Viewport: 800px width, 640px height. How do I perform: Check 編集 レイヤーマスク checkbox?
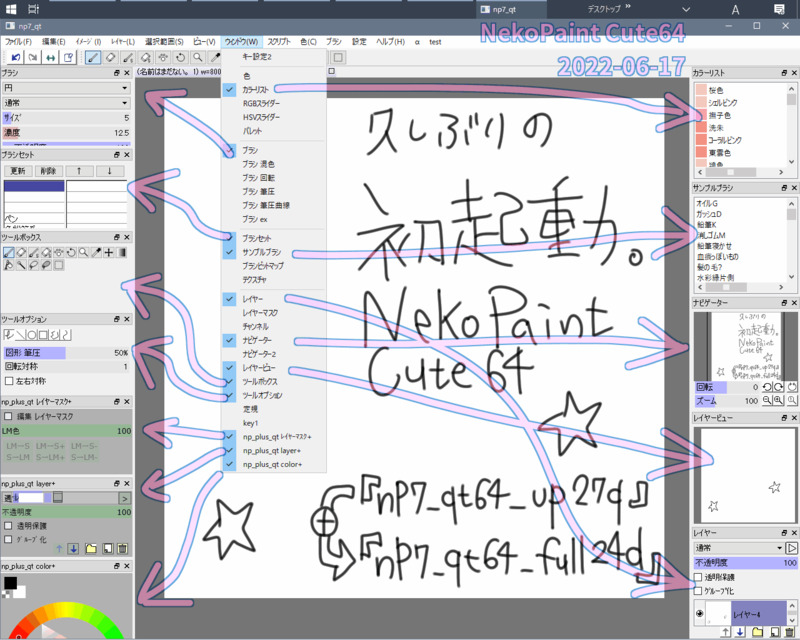(x=8, y=416)
